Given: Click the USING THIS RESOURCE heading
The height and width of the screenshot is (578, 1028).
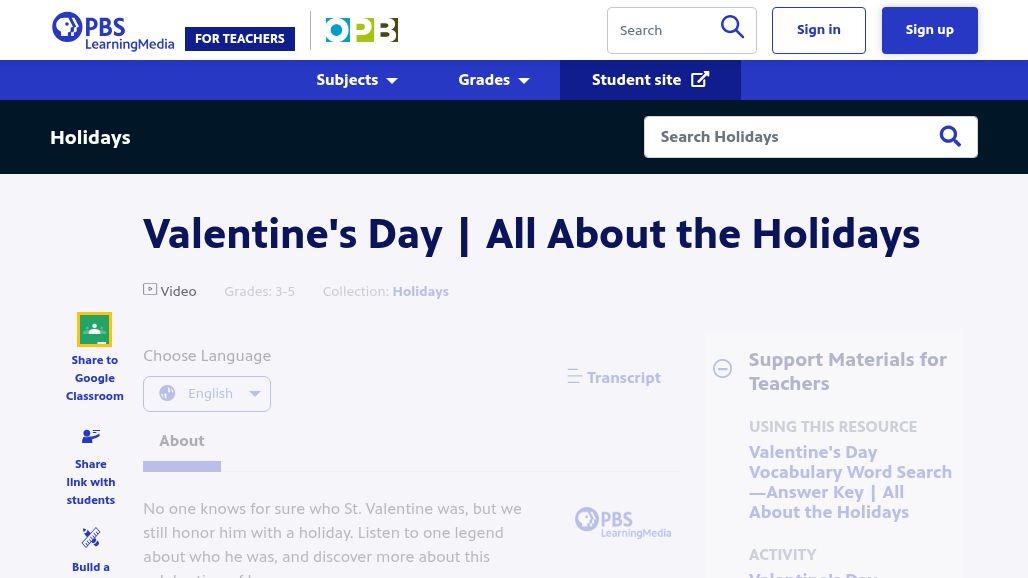Looking at the screenshot, I should [833, 427].
